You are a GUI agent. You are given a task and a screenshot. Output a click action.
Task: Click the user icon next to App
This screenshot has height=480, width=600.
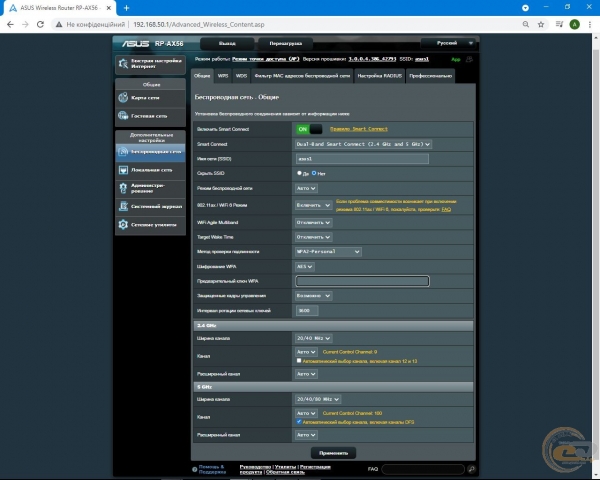coord(469,59)
